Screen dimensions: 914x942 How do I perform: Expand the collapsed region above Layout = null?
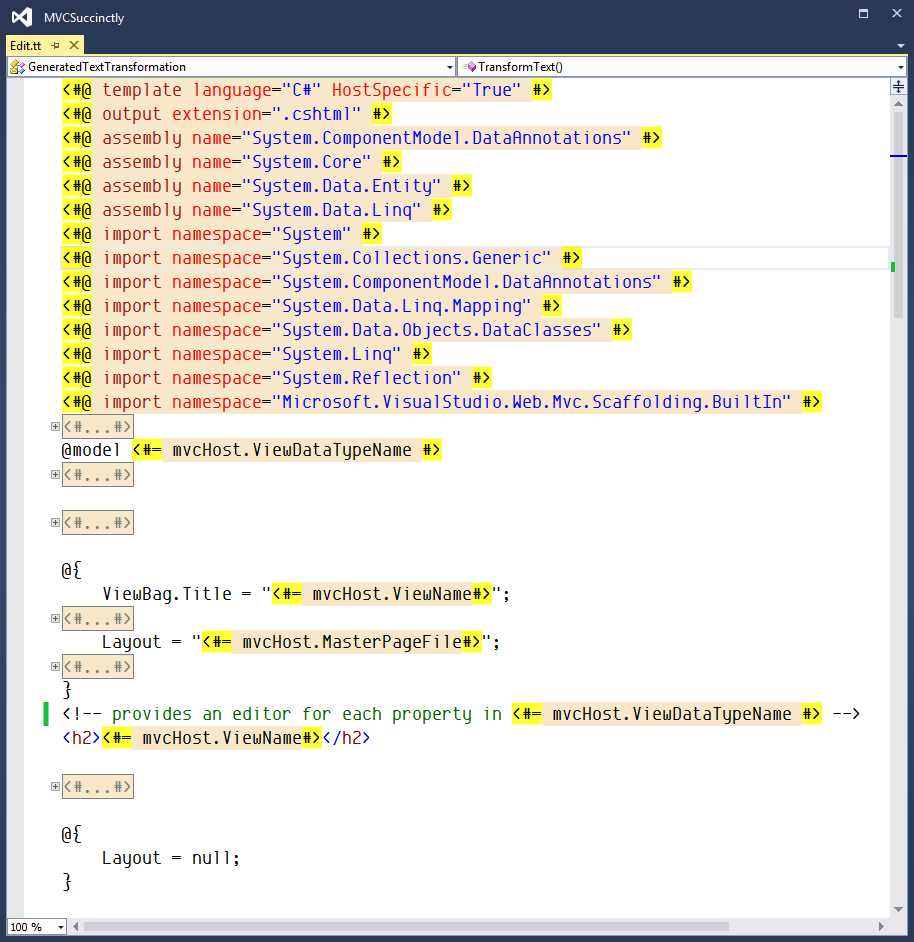pyautogui.click(x=55, y=786)
